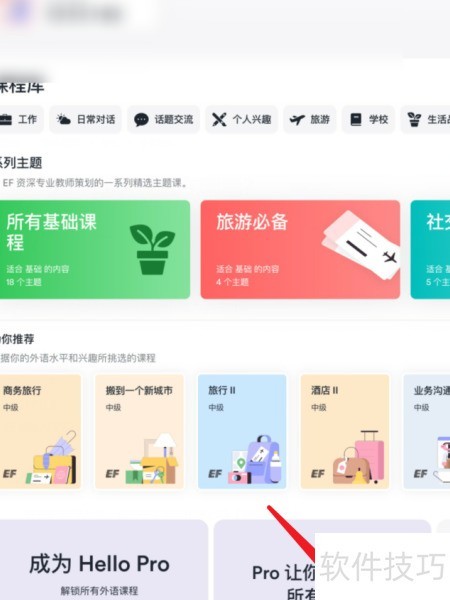Open the 旅行 II lesson card
Viewport: 450px width, 600px height.
pos(242,432)
